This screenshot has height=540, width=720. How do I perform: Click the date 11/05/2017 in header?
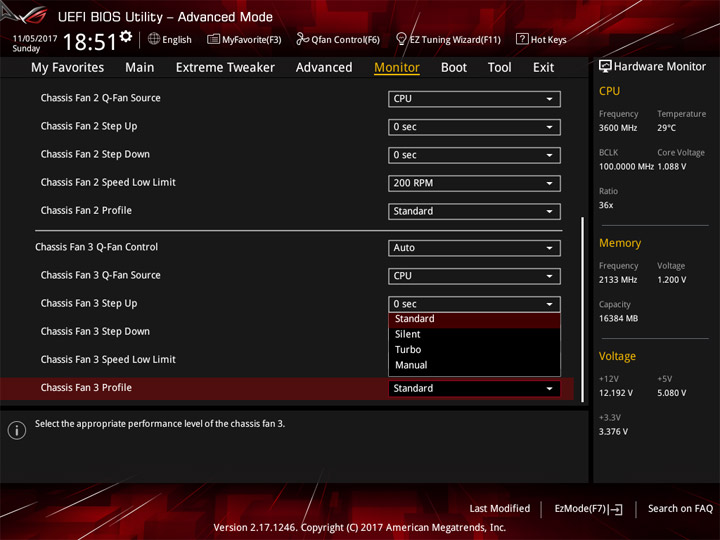(x=35, y=39)
